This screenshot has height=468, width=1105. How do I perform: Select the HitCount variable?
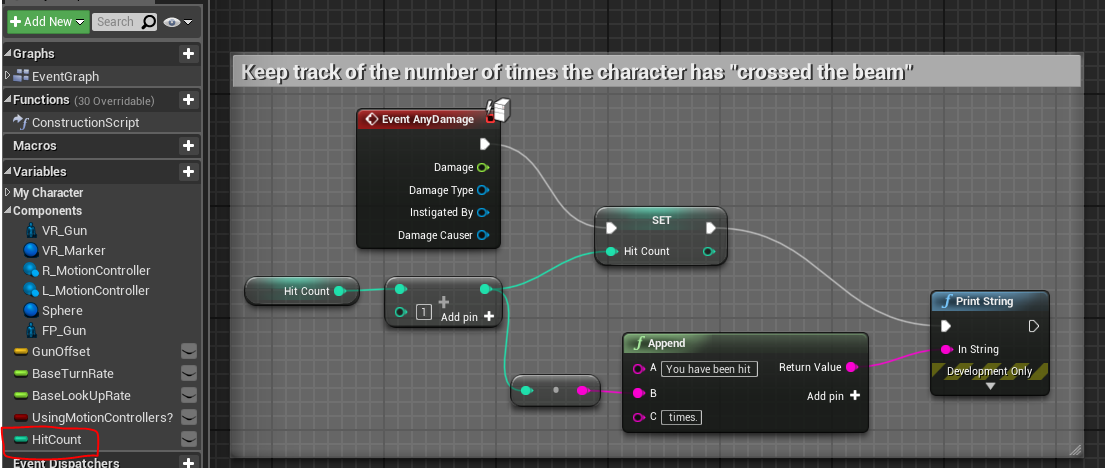click(x=56, y=439)
